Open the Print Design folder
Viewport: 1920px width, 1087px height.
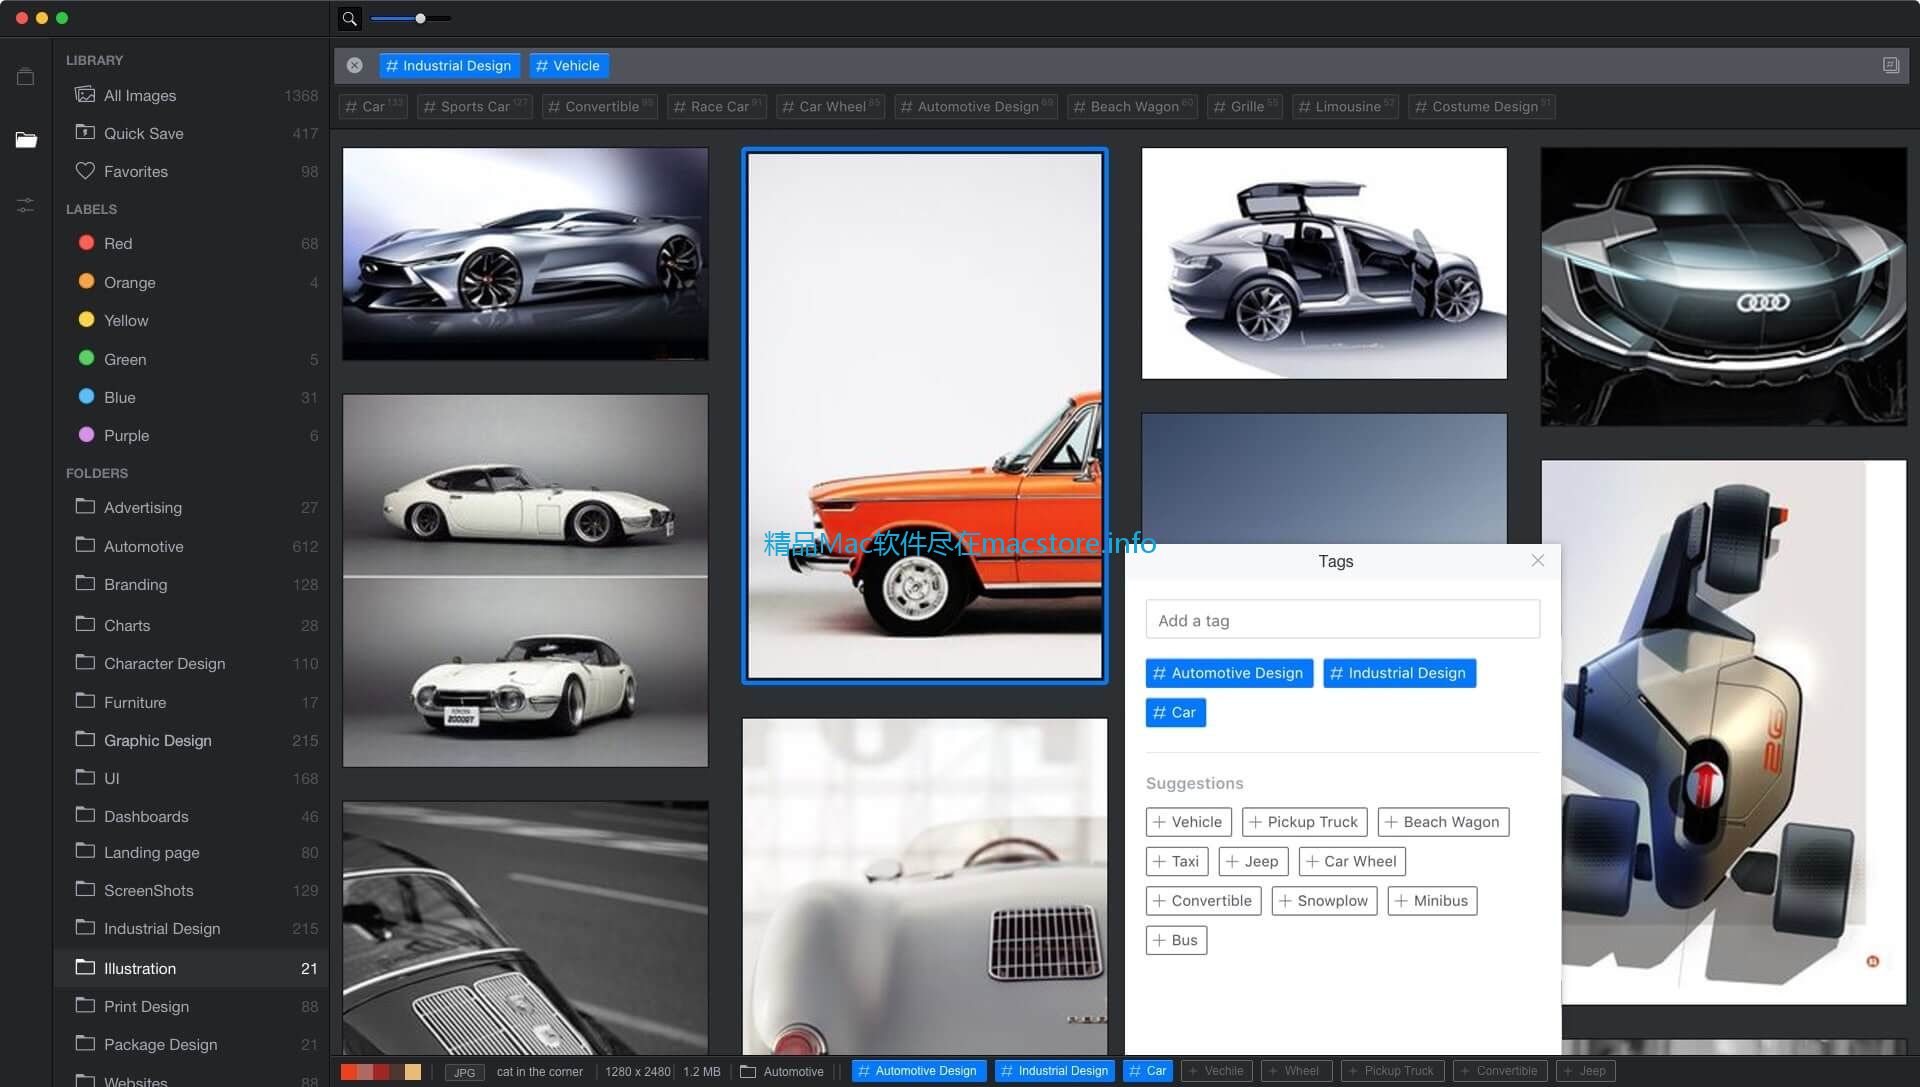[192, 1006]
